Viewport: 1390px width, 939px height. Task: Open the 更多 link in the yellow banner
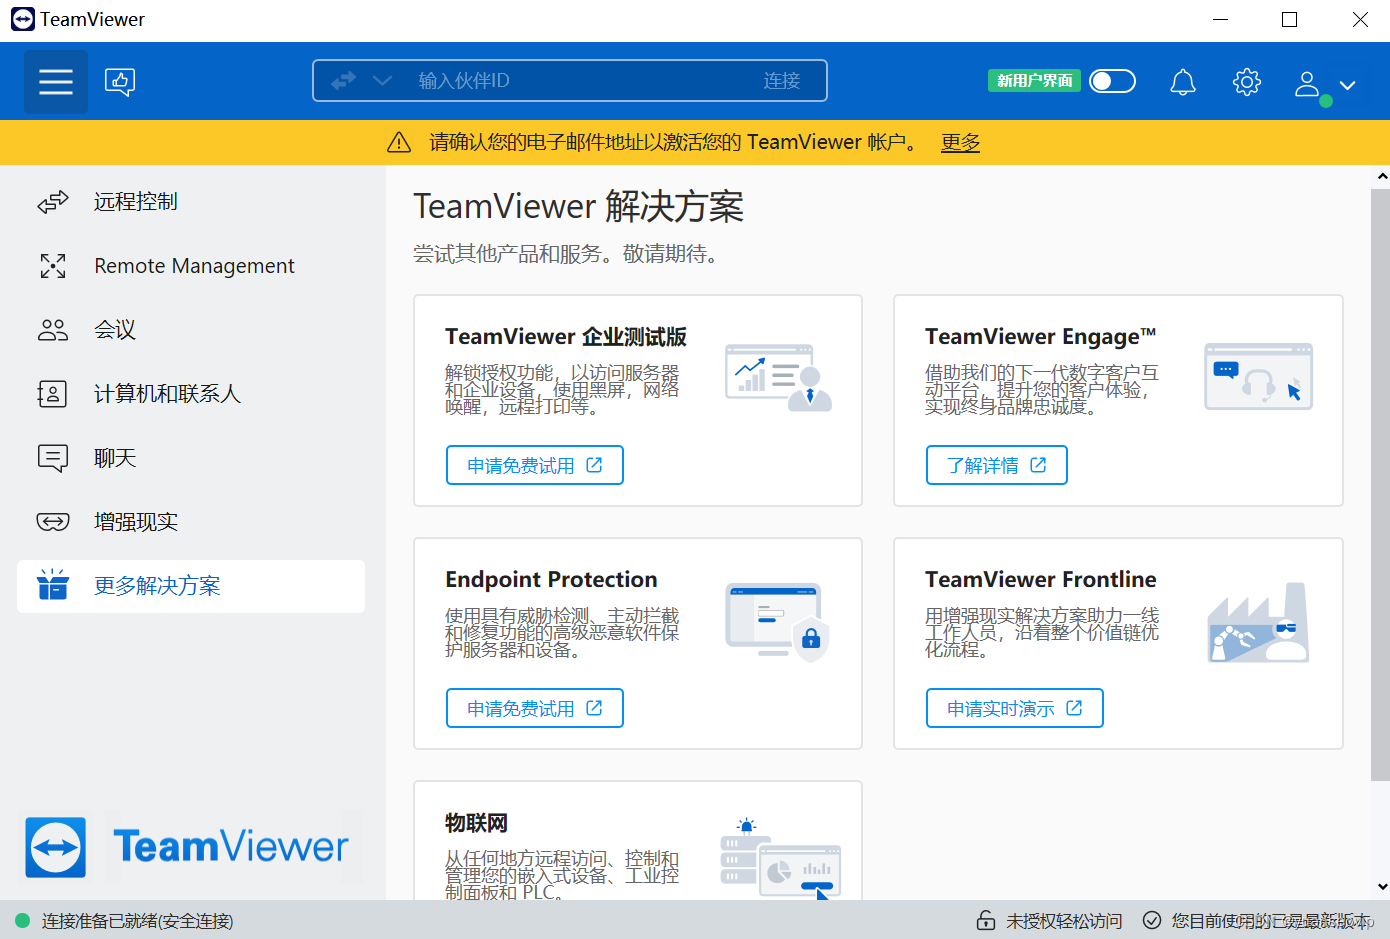(x=959, y=142)
